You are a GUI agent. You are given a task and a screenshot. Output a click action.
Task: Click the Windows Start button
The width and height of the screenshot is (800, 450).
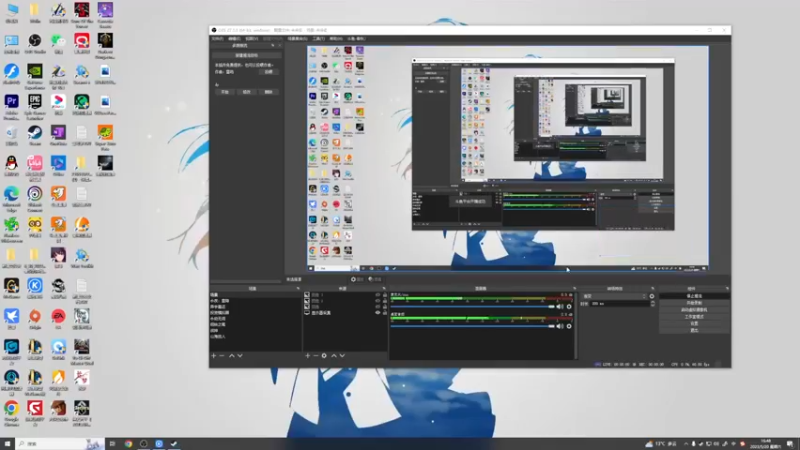7,444
